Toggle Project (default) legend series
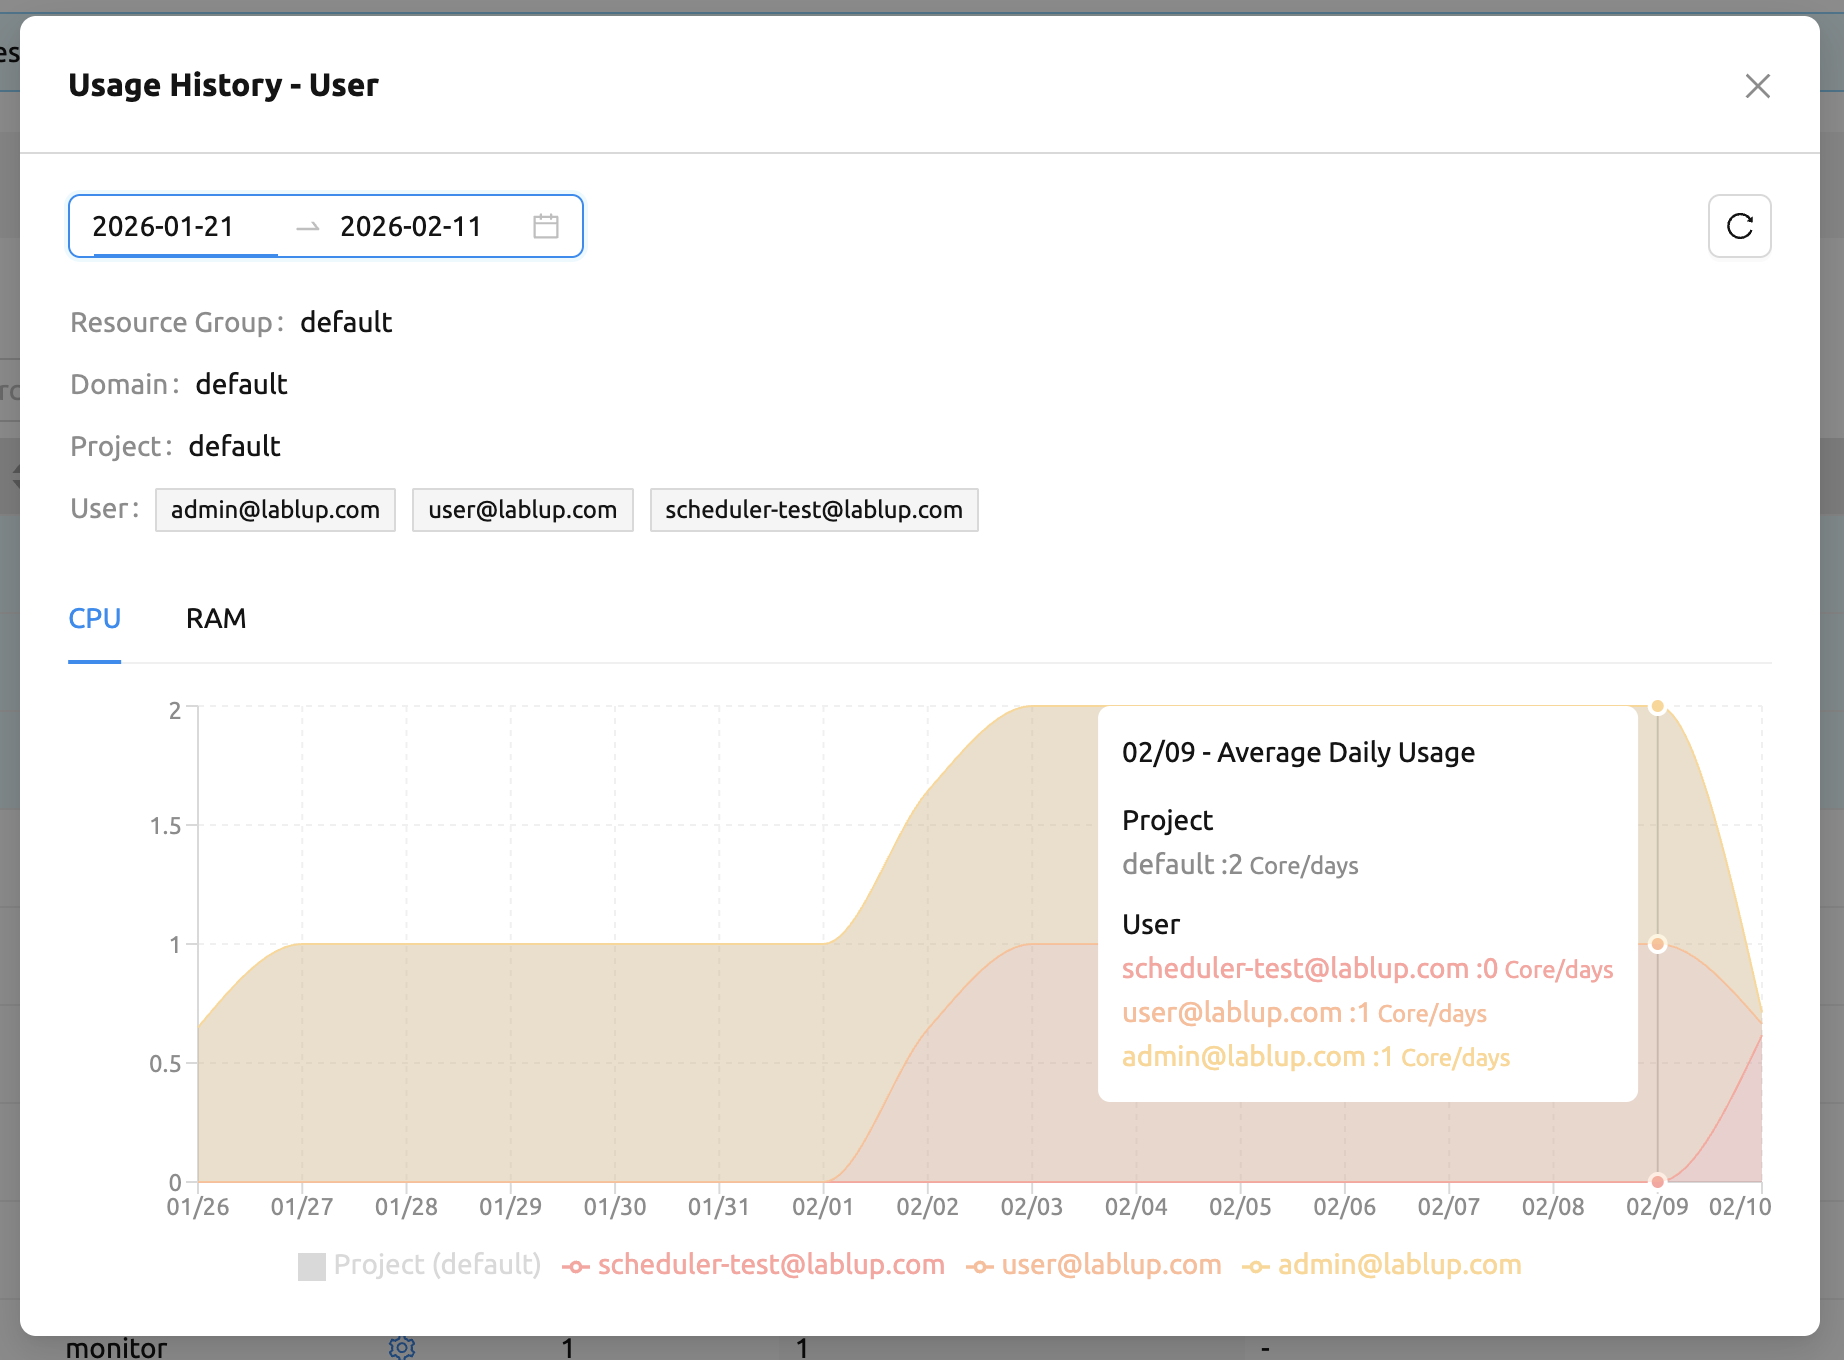Viewport: 1844px width, 1360px height. [420, 1265]
